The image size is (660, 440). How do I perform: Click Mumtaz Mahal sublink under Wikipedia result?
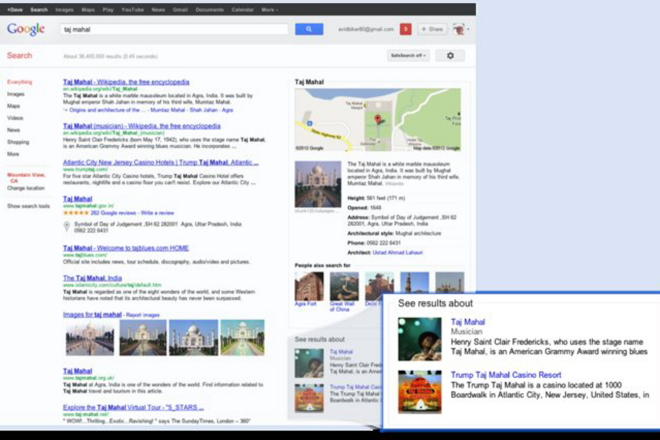(x=168, y=110)
